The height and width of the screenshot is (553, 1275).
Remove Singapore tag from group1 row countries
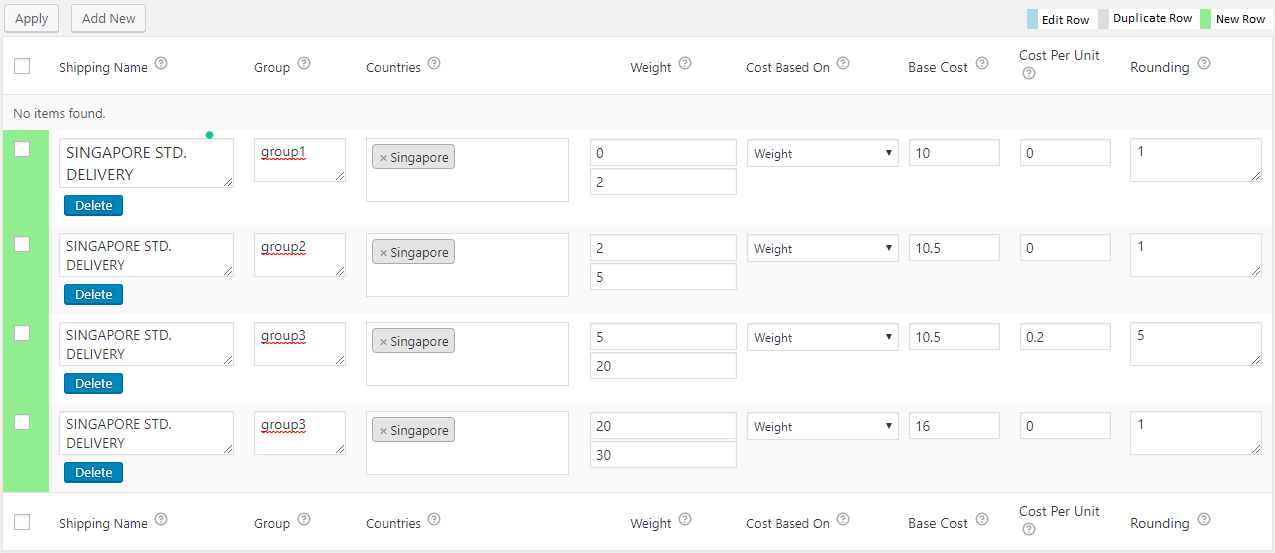point(383,158)
